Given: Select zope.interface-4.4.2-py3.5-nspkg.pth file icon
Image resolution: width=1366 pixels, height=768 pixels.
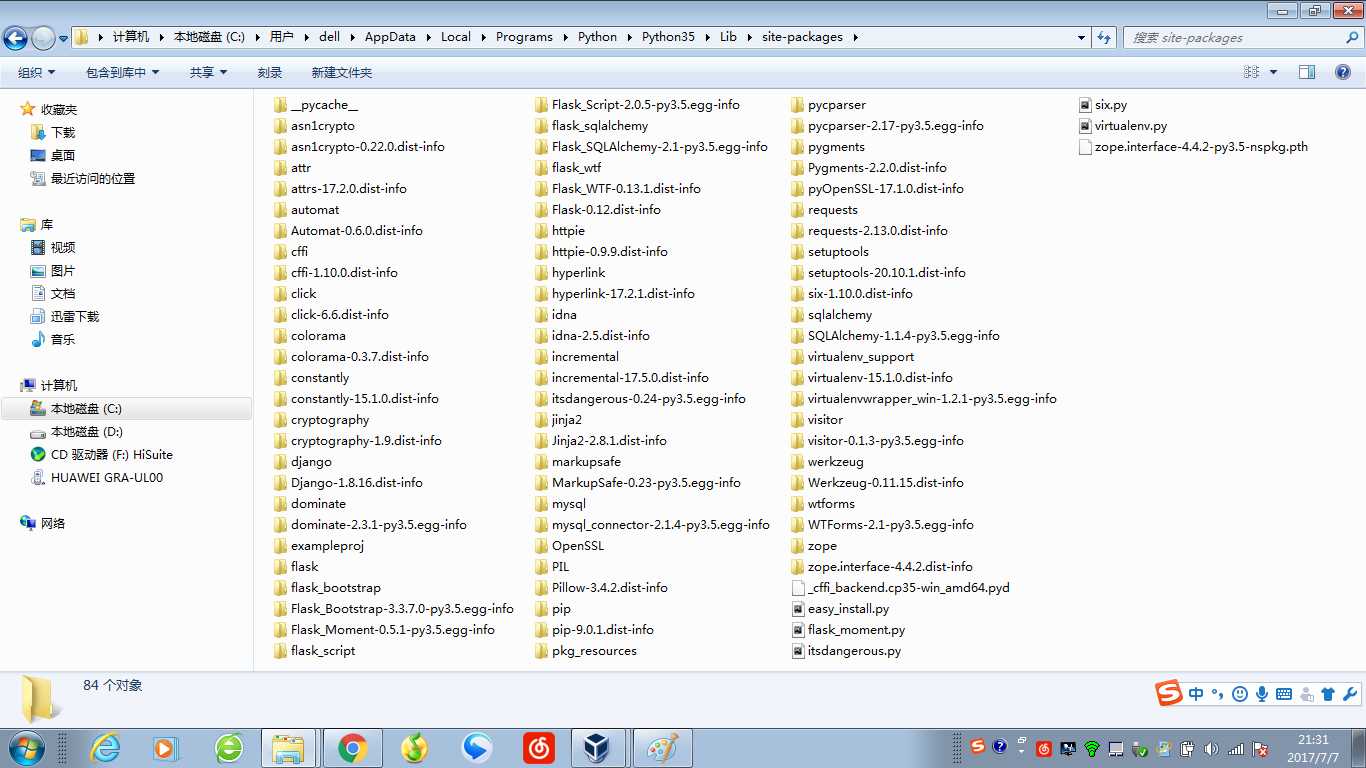Looking at the screenshot, I should [1085, 147].
